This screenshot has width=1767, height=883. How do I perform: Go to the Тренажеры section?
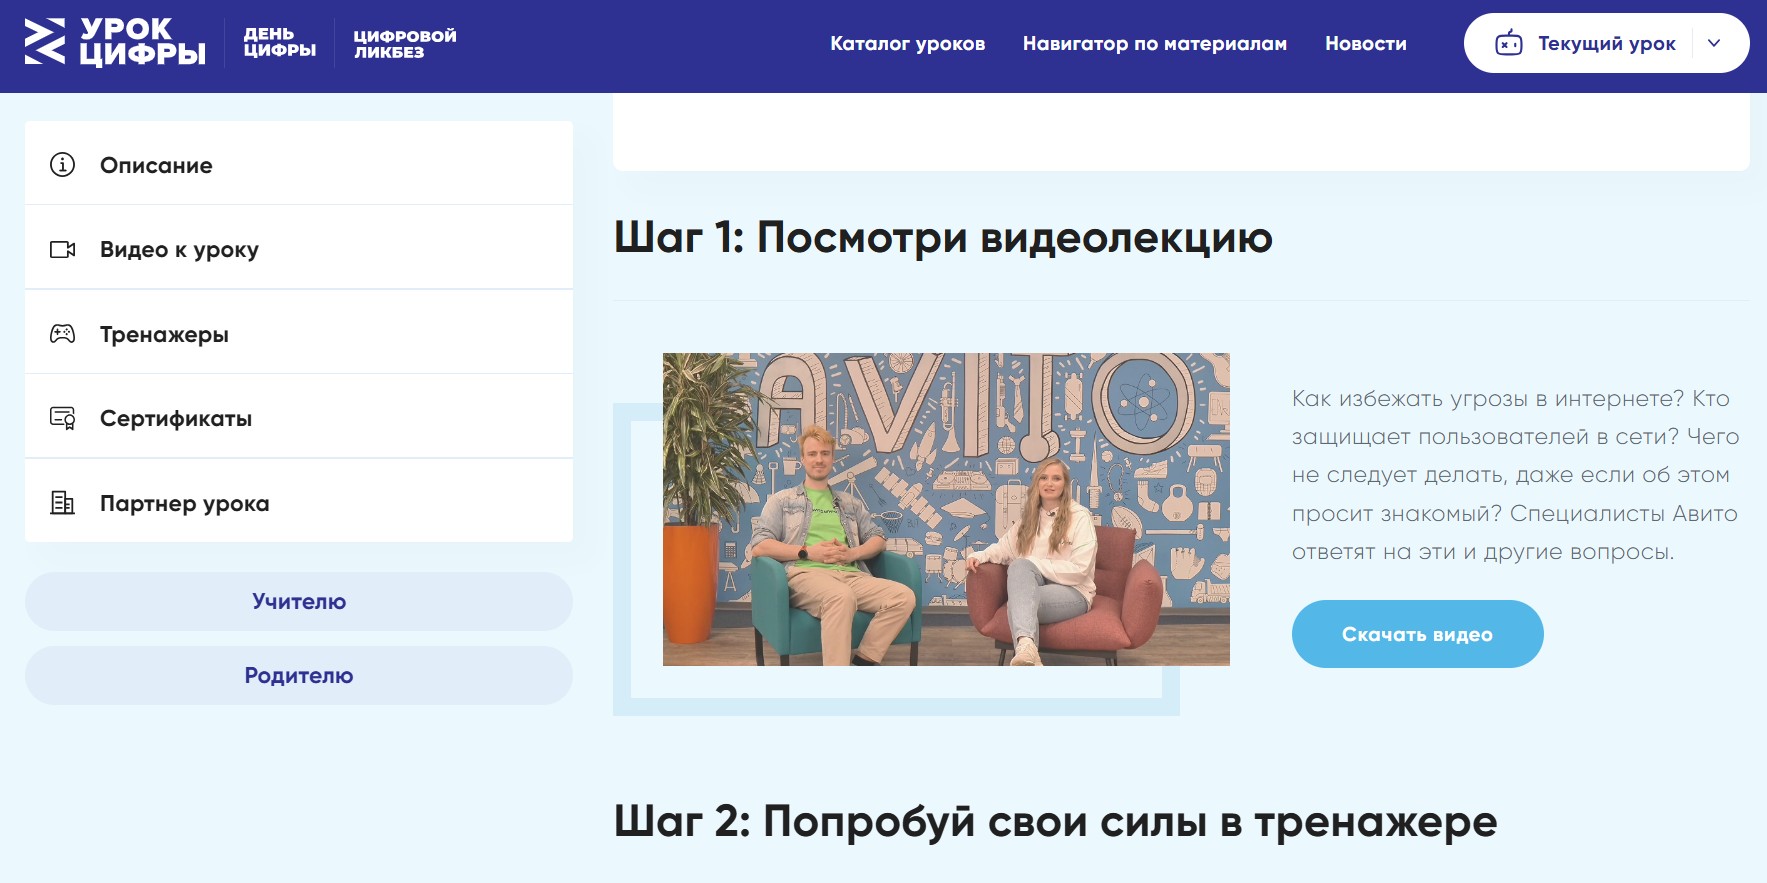point(299,332)
